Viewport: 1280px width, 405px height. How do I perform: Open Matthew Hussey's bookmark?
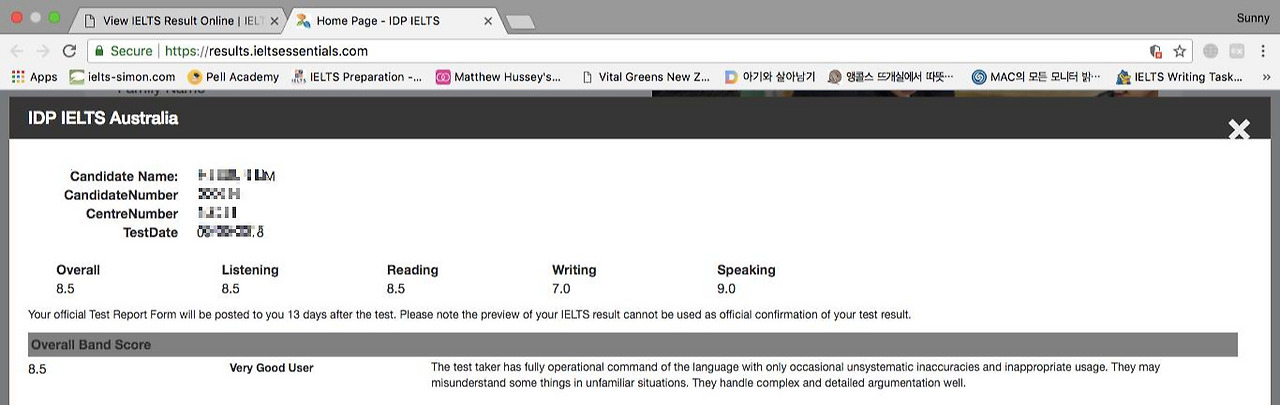499,77
